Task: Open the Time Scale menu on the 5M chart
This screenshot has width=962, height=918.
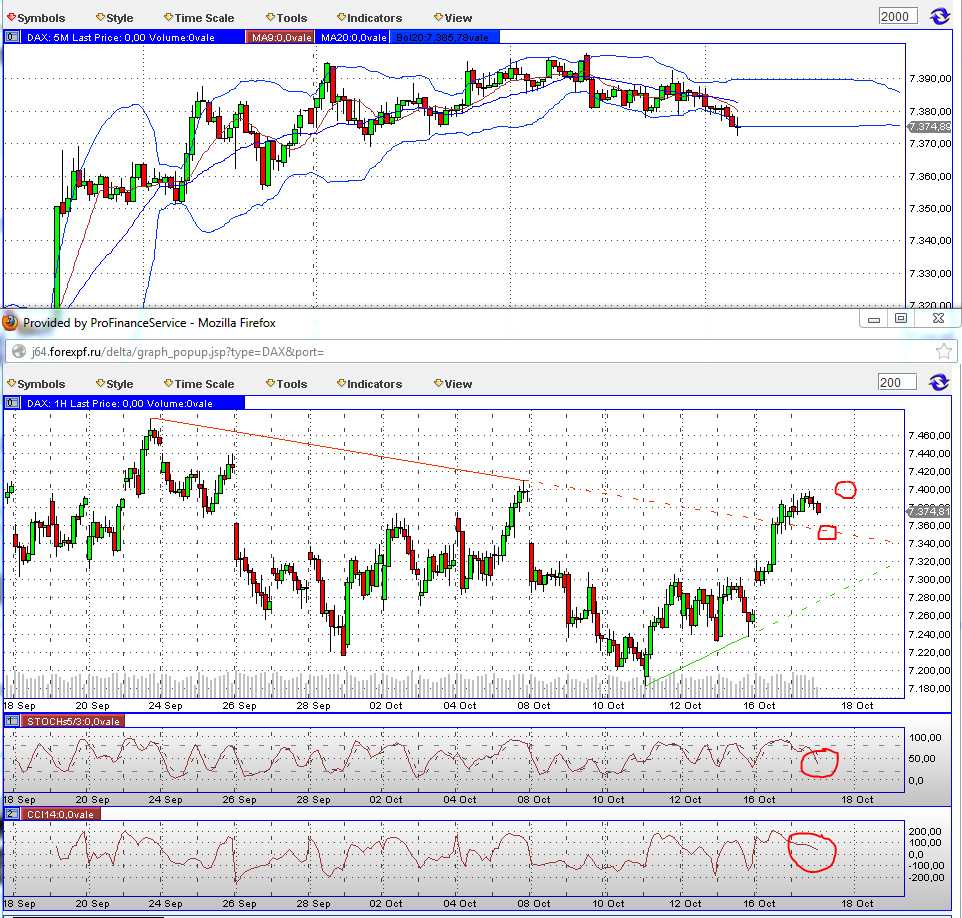Action: [198, 16]
